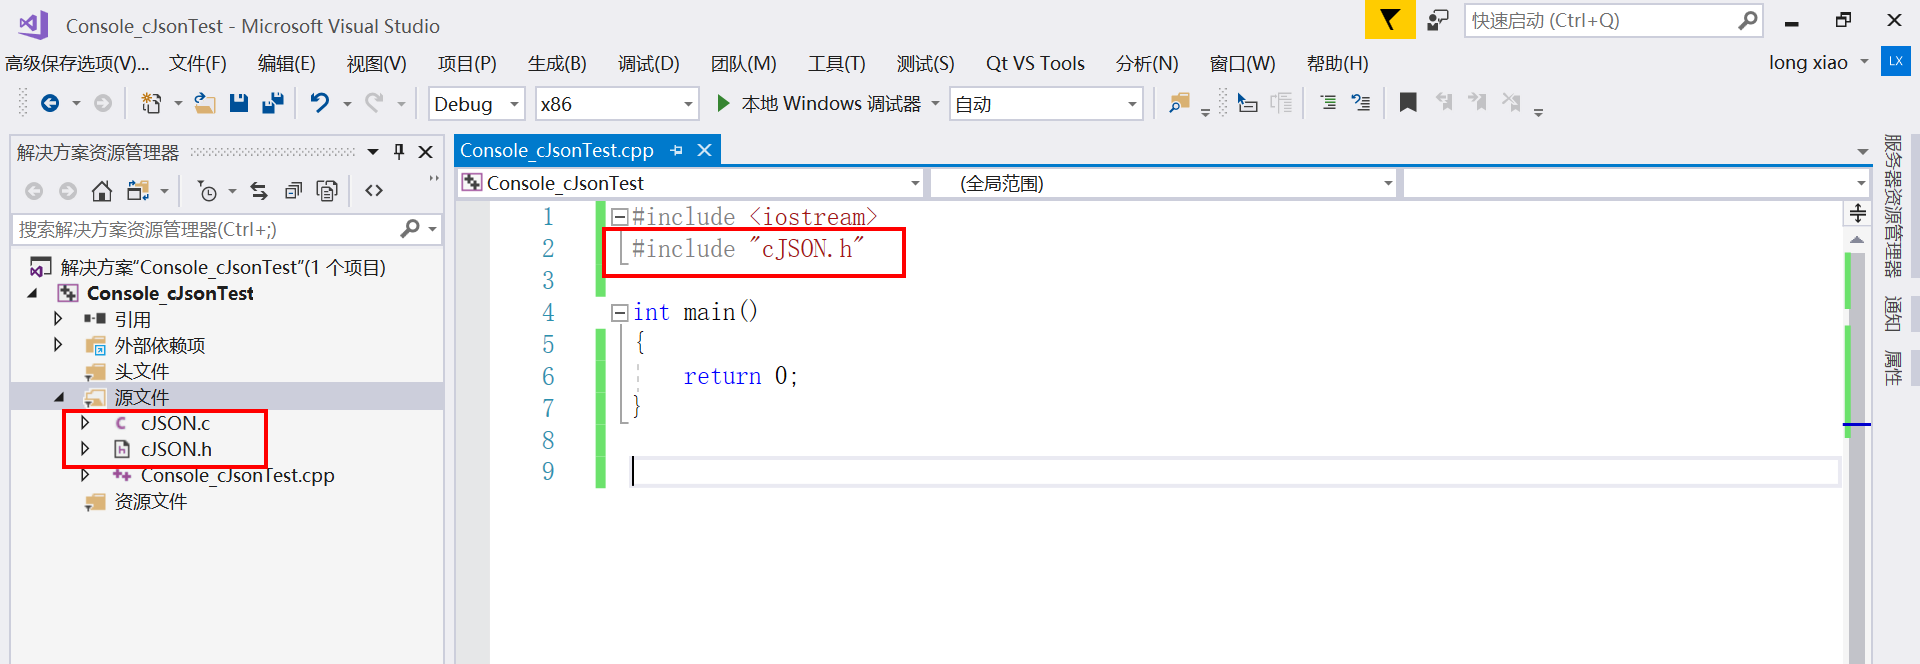
Task: Pin the Console_cJsonTest.cpp tab
Action: tap(677, 150)
